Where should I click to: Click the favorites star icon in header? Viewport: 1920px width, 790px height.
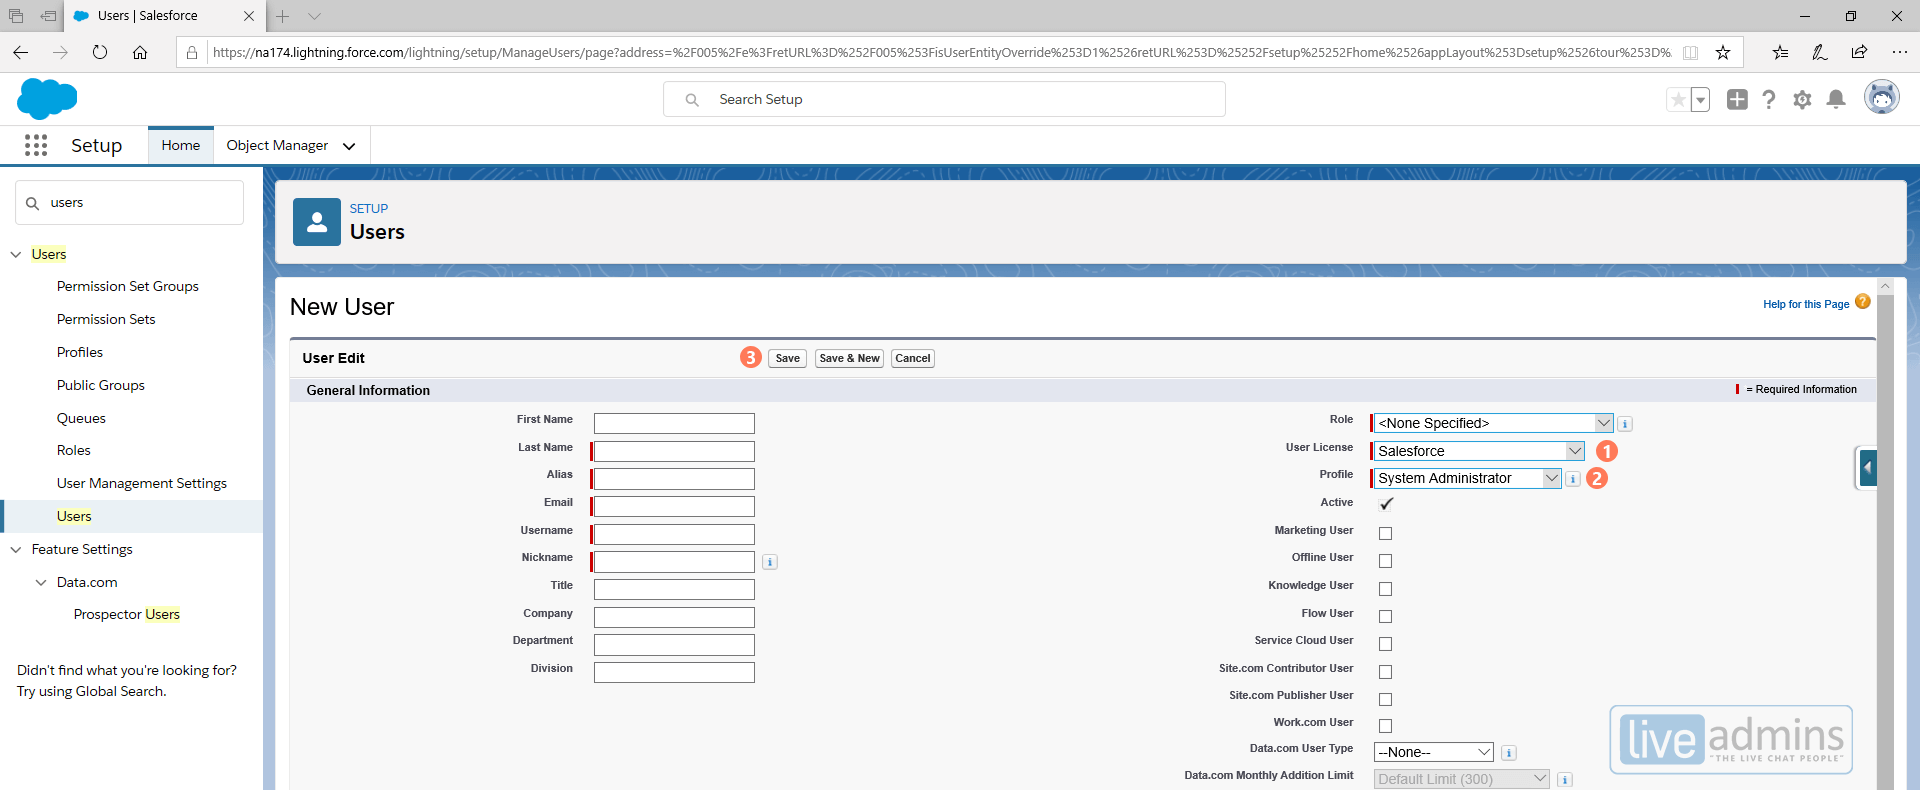(1678, 99)
